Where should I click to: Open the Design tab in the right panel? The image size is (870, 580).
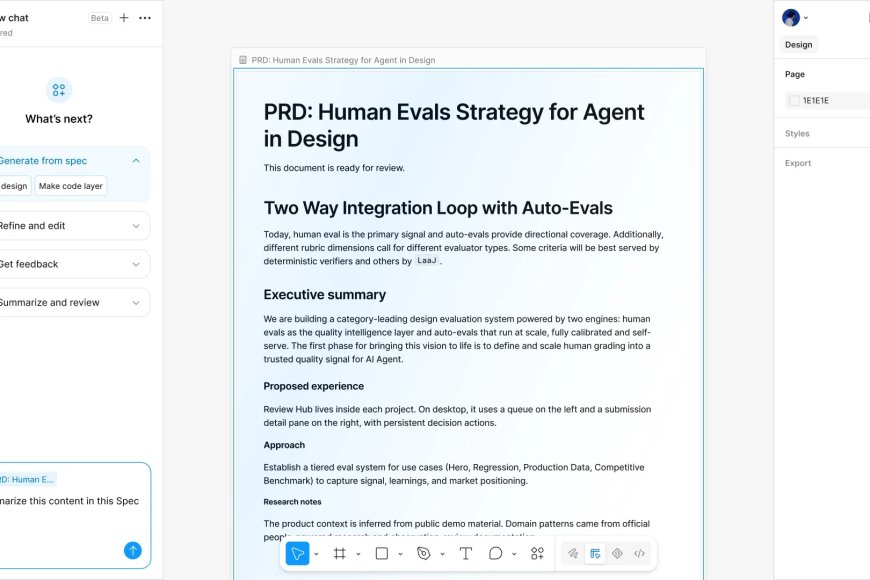[798, 44]
